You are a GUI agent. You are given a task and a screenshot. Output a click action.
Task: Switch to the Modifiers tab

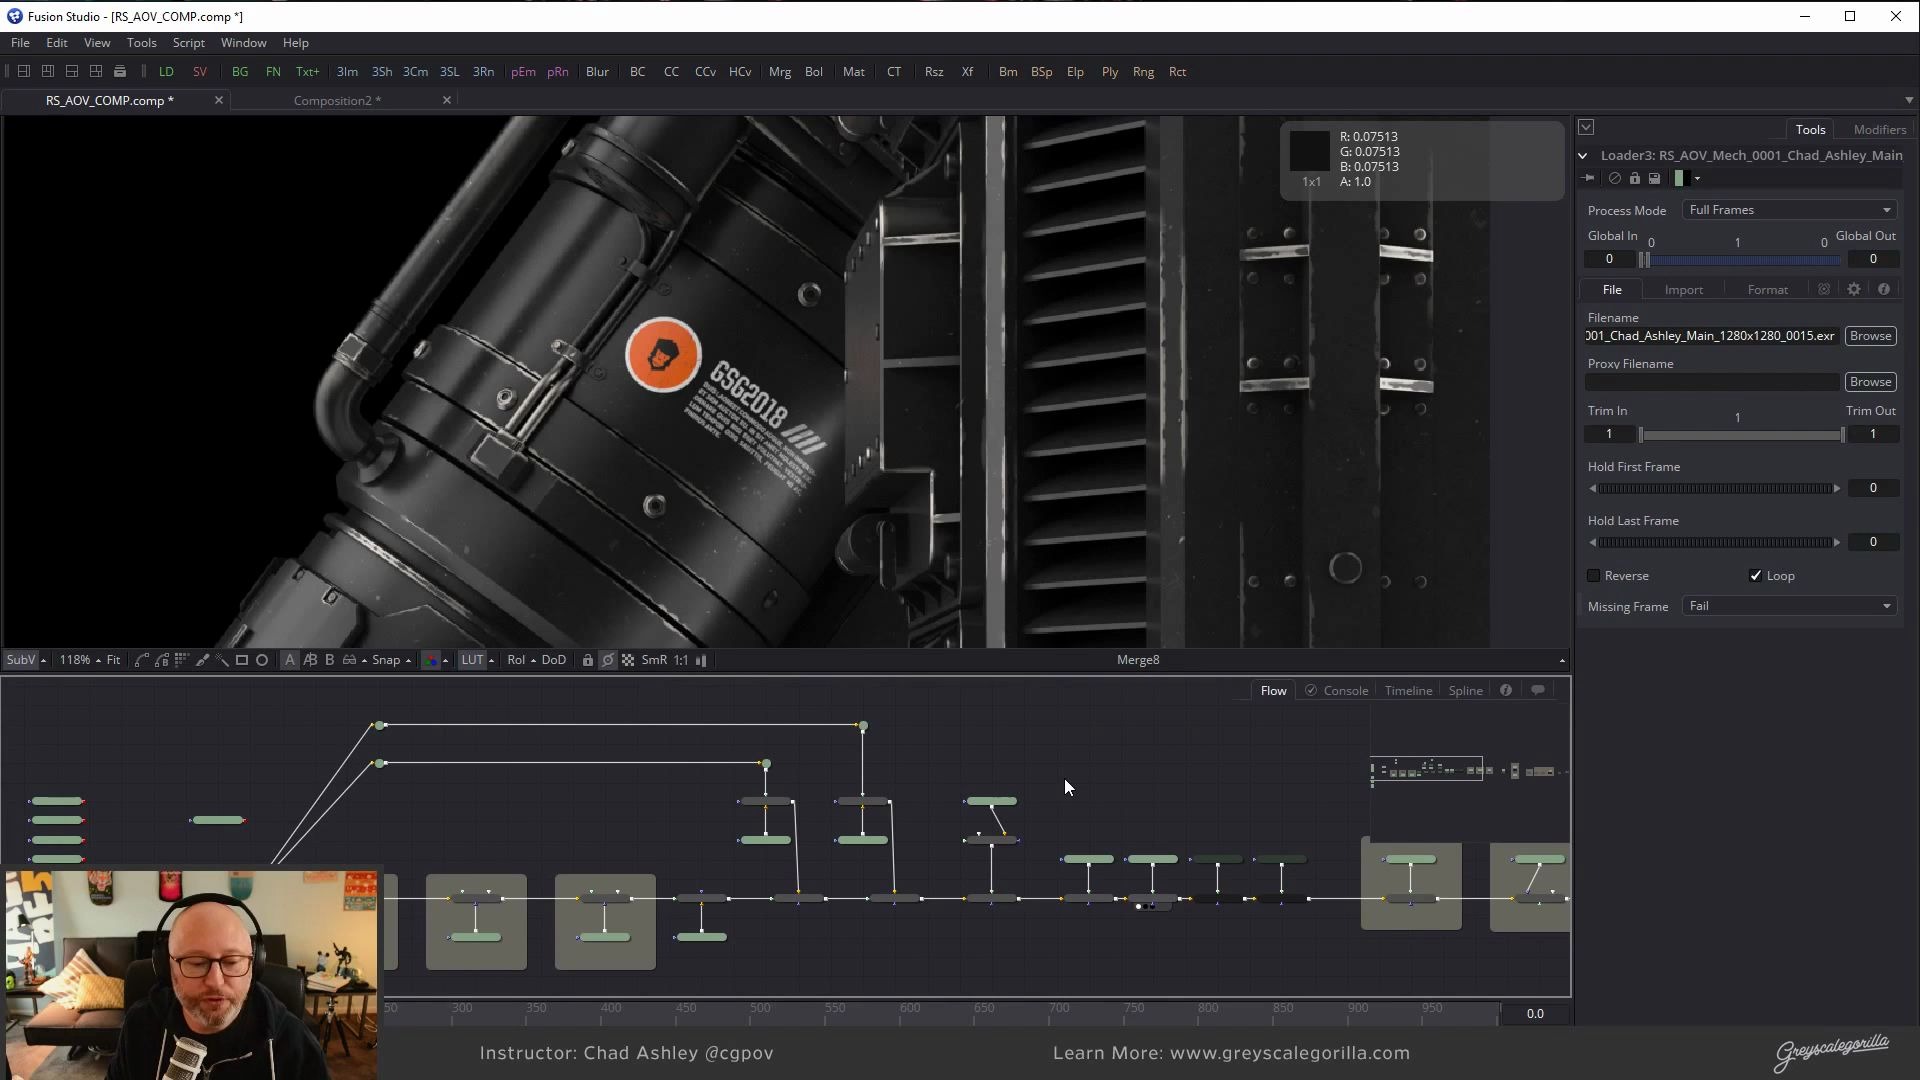tap(1879, 129)
